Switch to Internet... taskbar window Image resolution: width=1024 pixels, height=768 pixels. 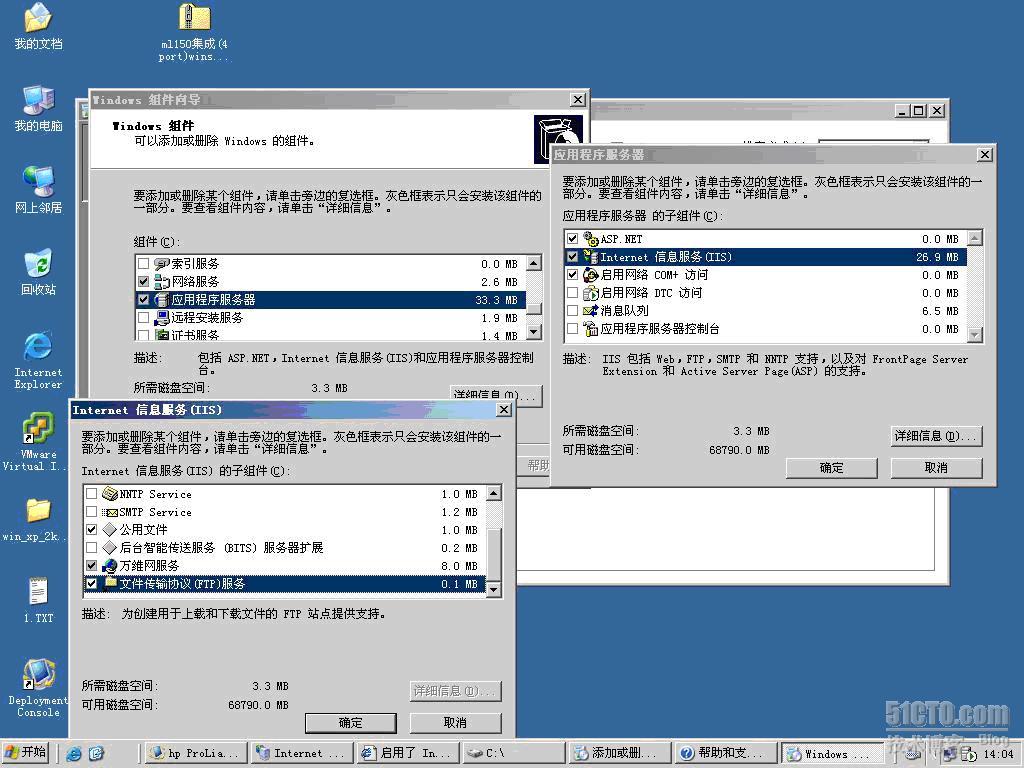point(302,753)
